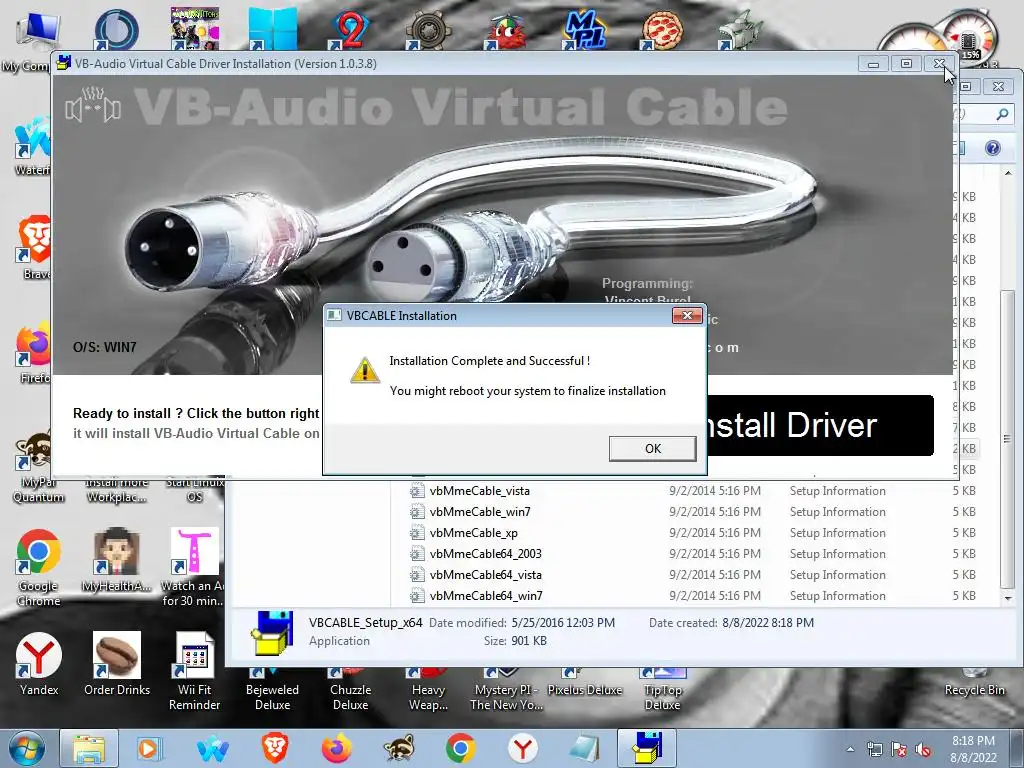This screenshot has height=768, width=1024.
Task: Click the Explorer search magnifier icon
Action: pos(1002,114)
